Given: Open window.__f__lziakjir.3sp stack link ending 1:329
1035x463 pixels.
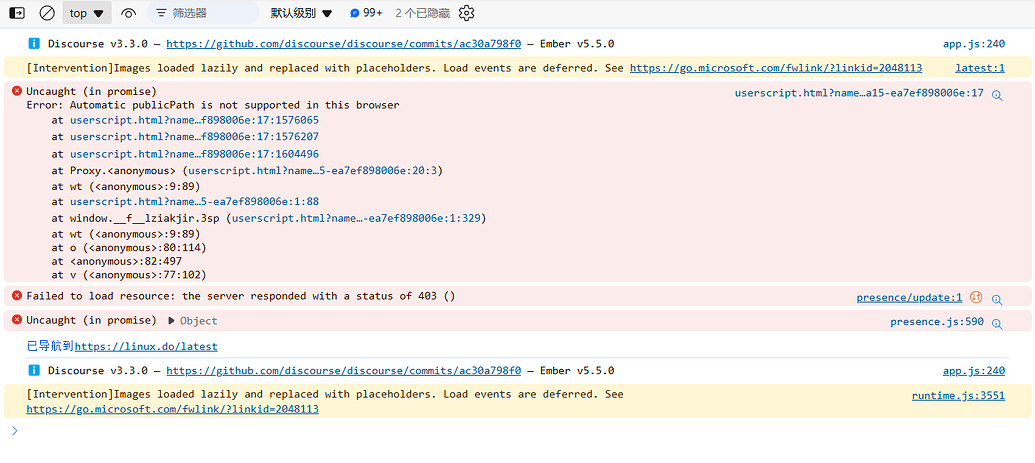Looking at the screenshot, I should pyautogui.click(x=356, y=218).
